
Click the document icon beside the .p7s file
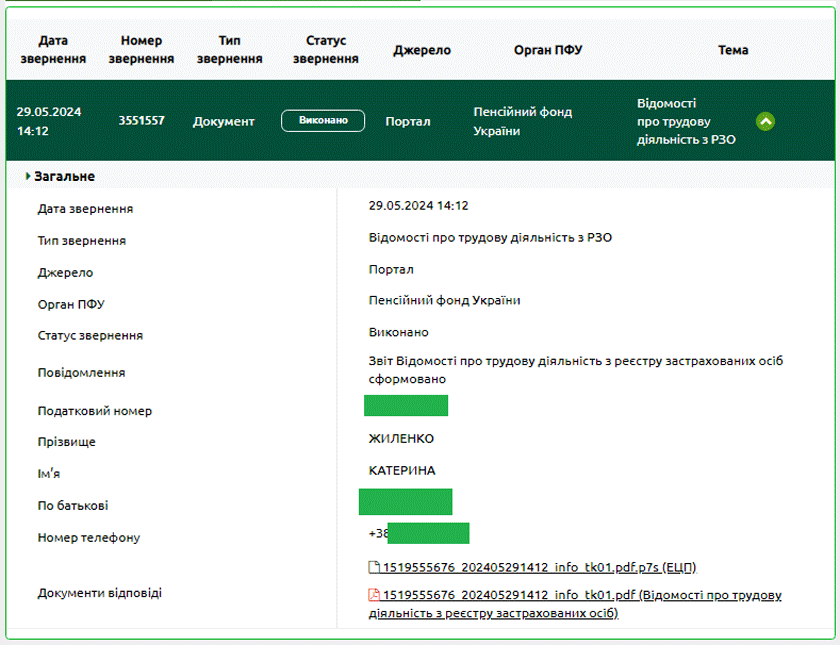coord(374,568)
